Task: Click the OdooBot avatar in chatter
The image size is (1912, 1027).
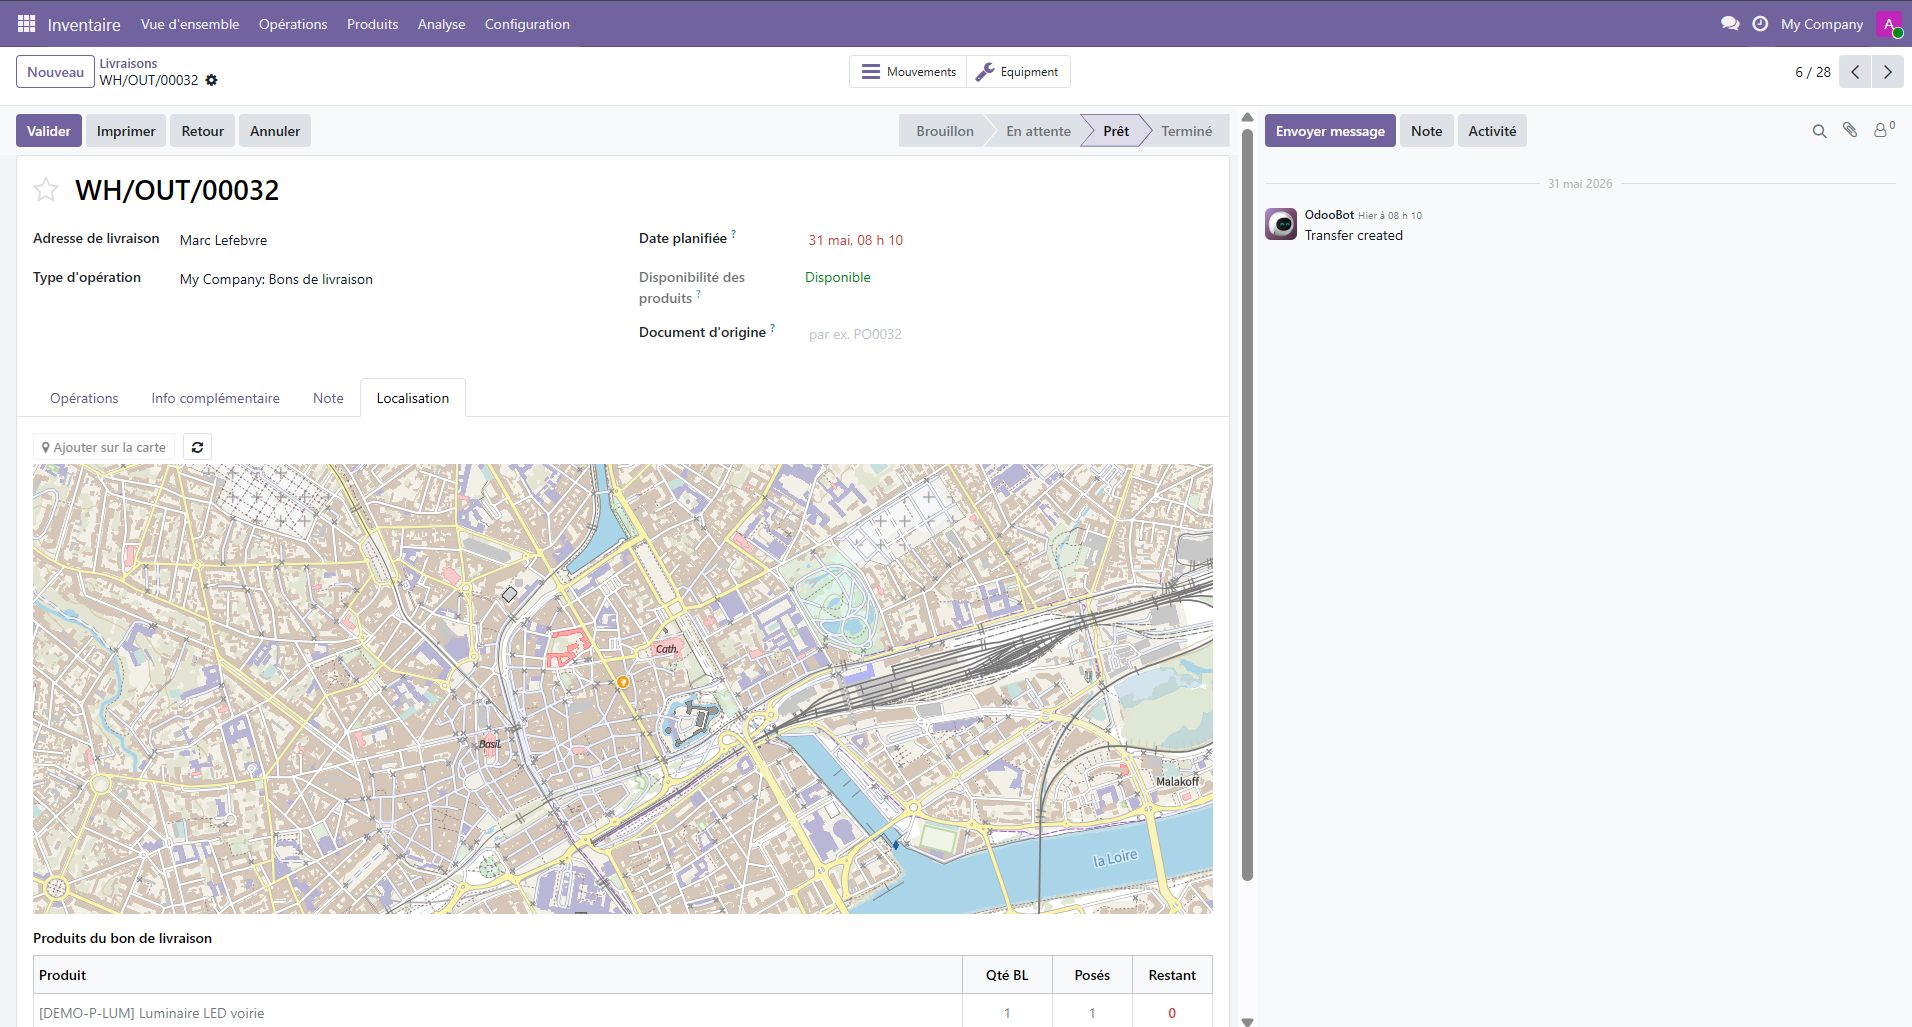Action: pos(1281,224)
